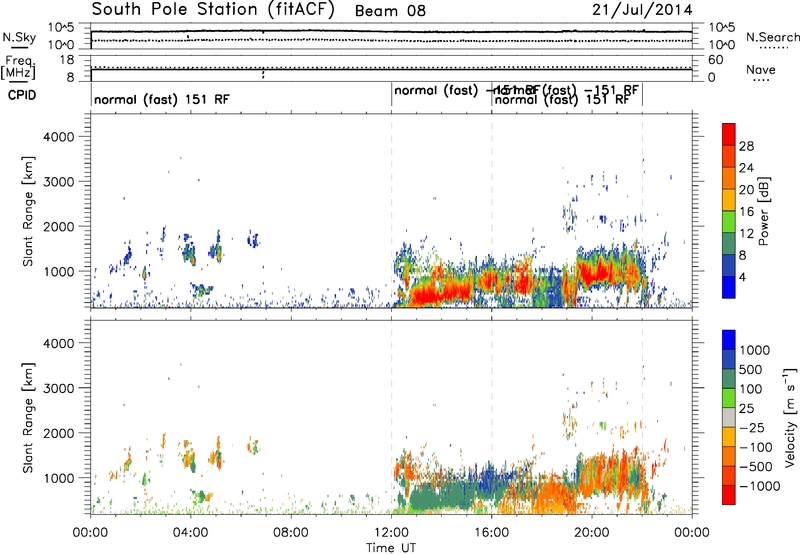Click the '16' label on the power colorbar
This screenshot has height=554, width=800.
click(746, 212)
